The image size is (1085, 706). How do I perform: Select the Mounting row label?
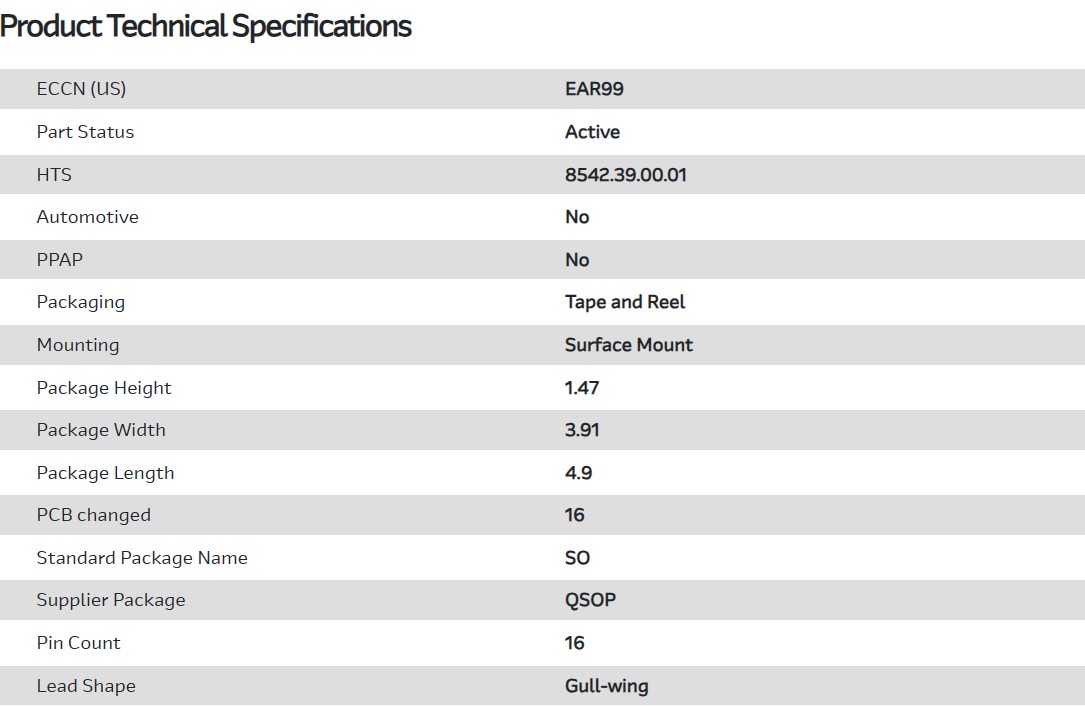77,345
